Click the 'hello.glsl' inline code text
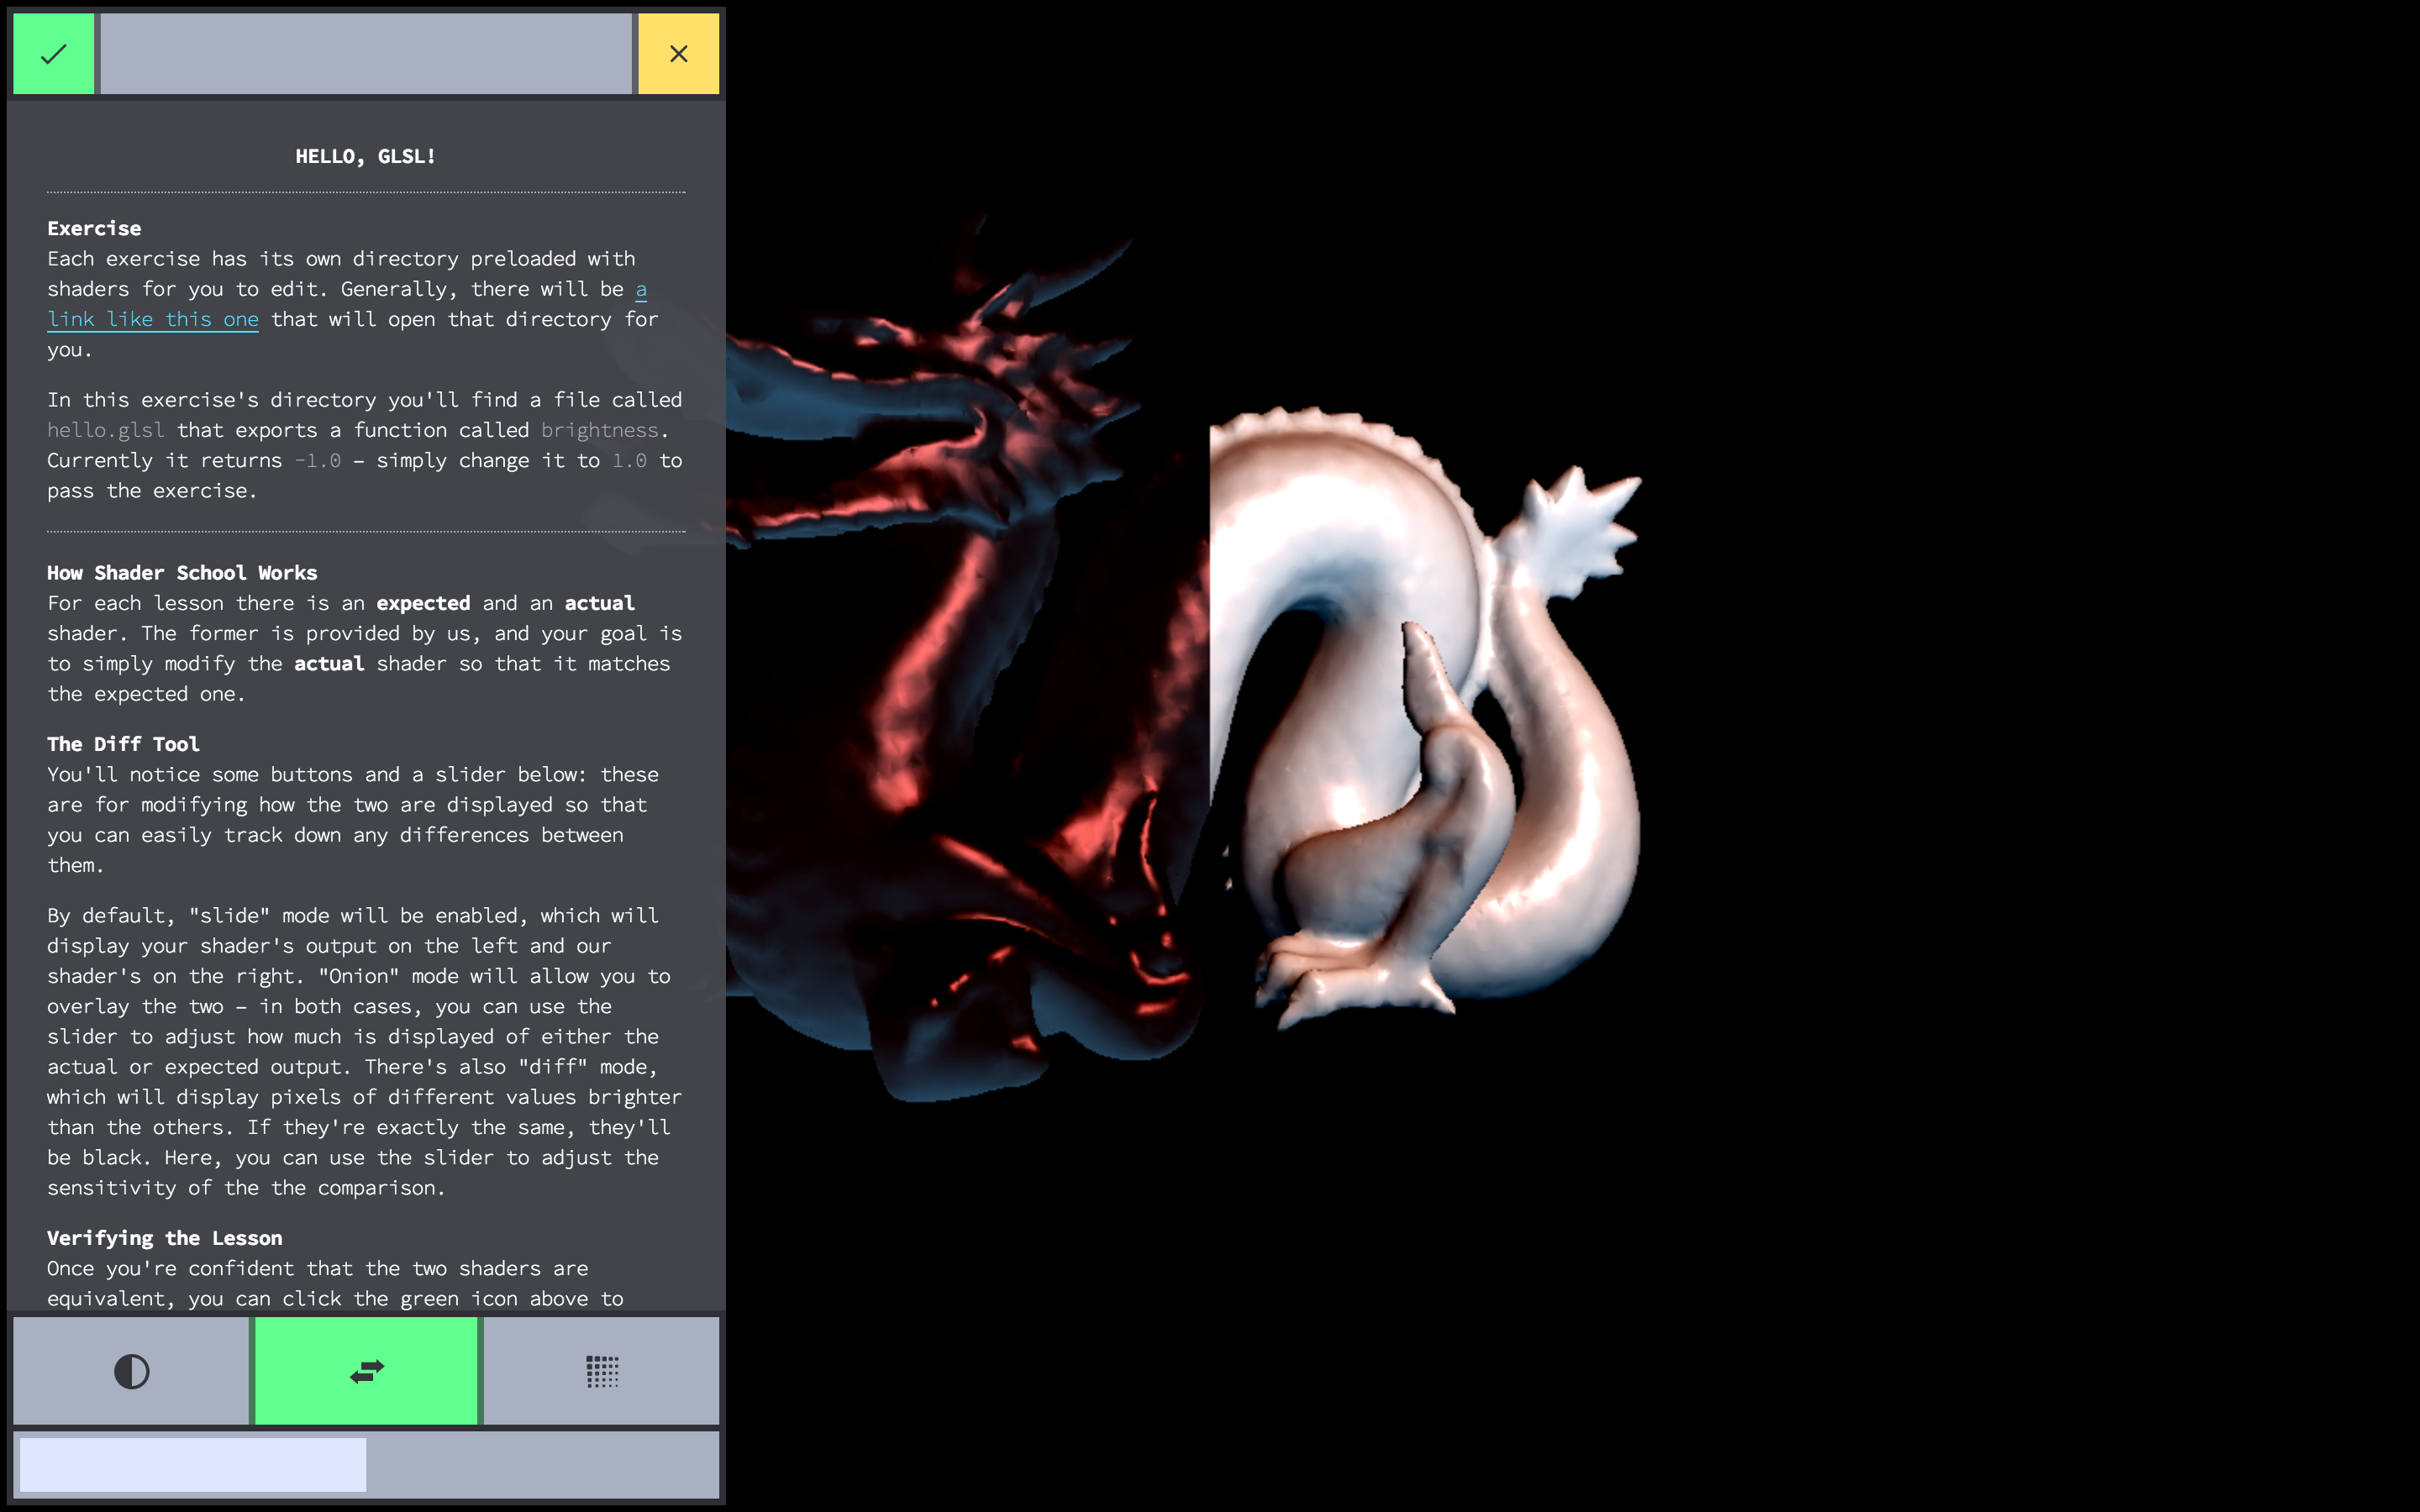 tap(106, 430)
